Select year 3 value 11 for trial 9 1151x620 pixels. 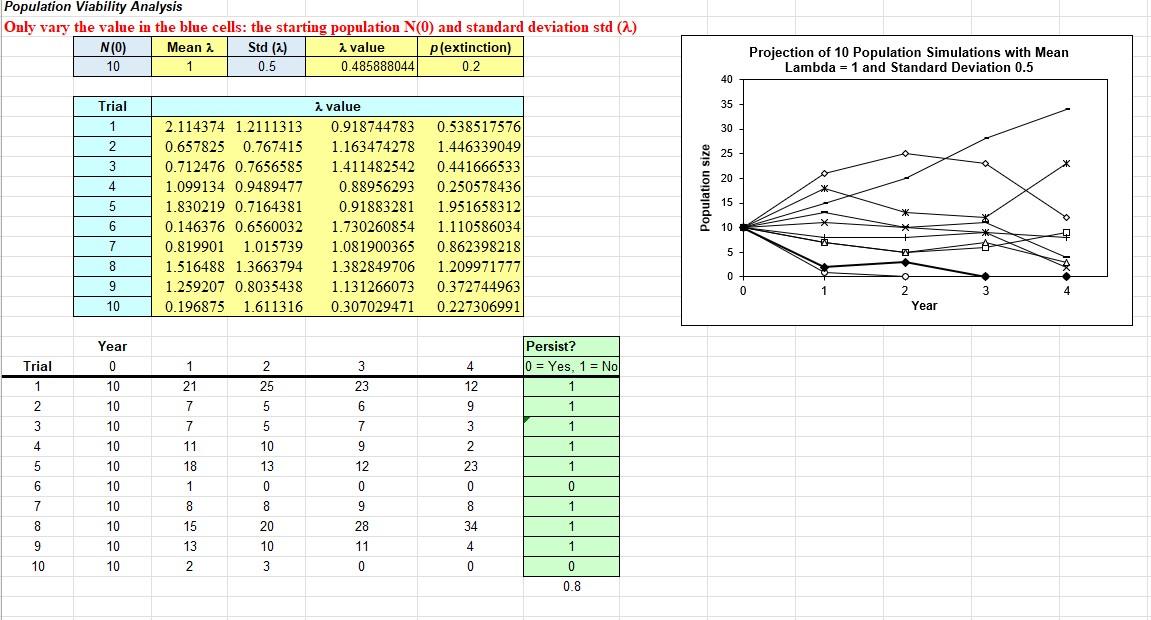361,547
